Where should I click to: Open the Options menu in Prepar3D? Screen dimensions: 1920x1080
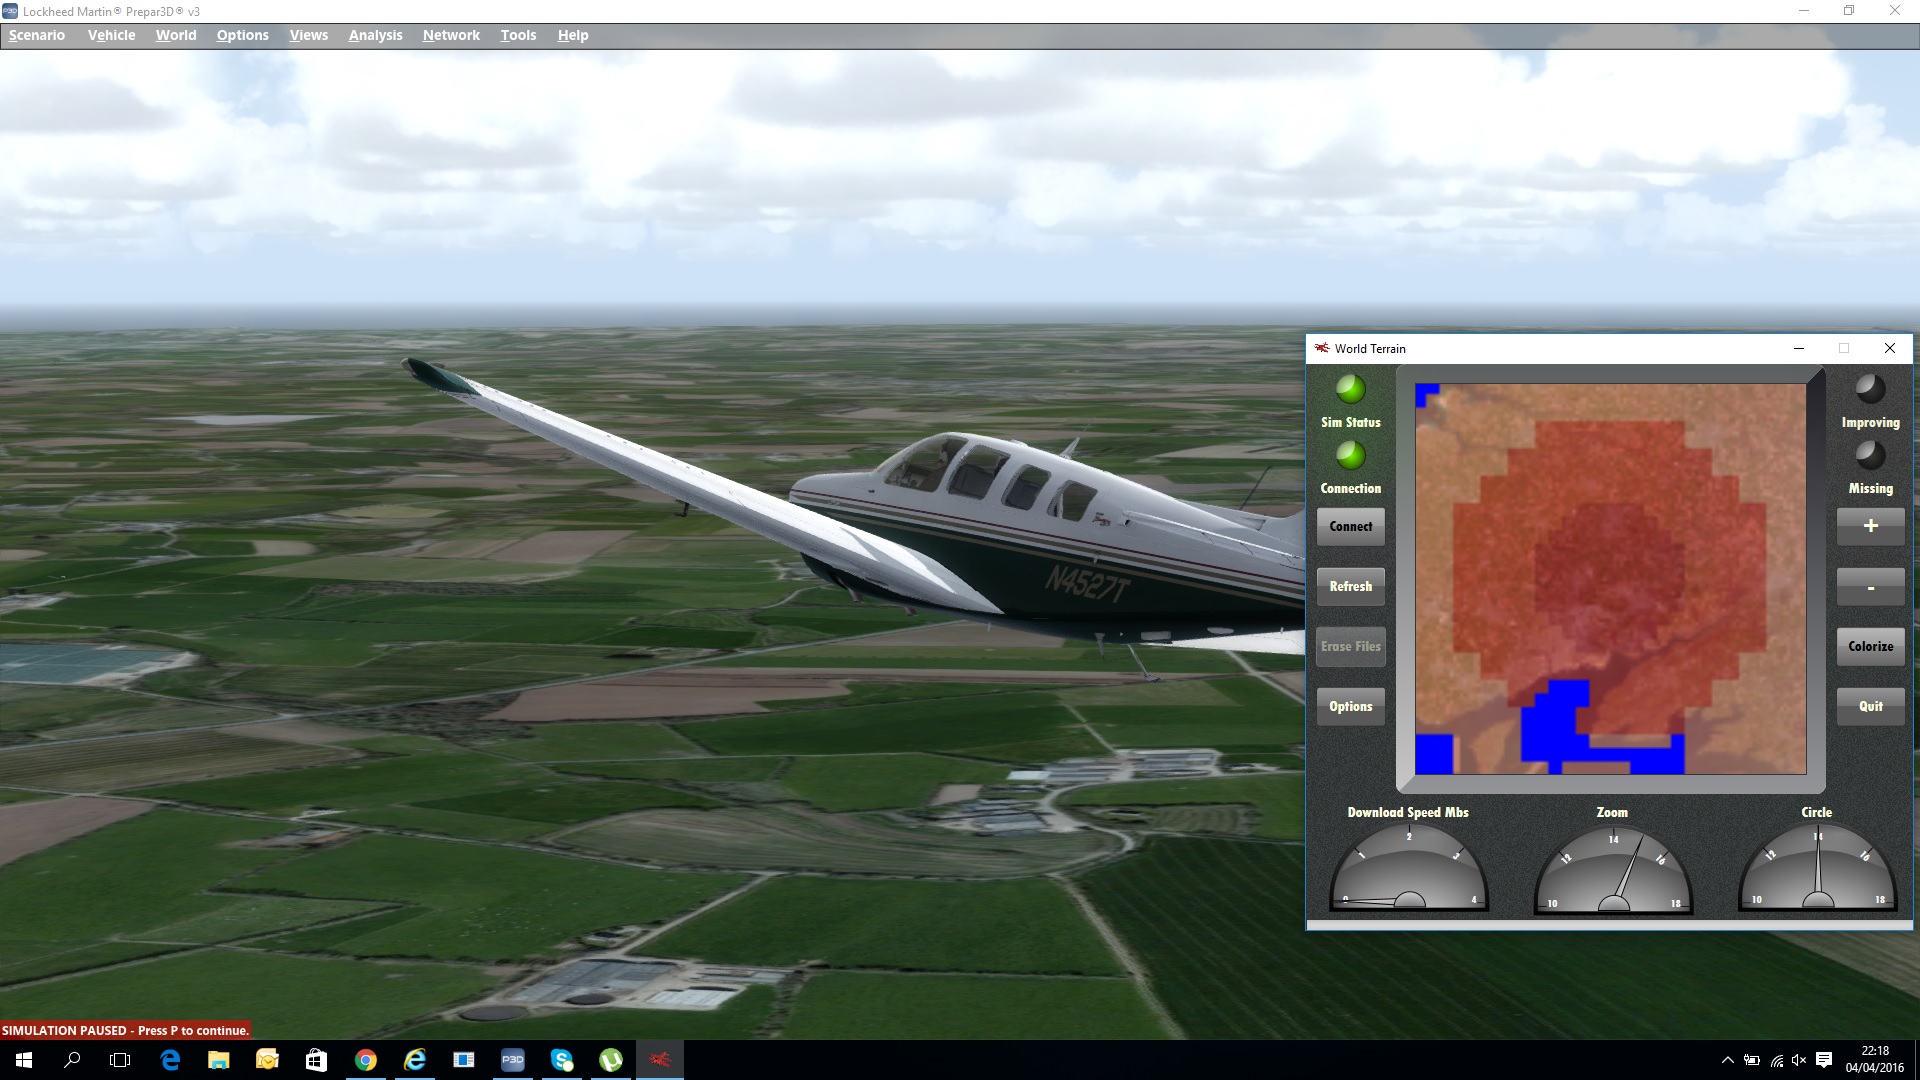[x=243, y=35]
